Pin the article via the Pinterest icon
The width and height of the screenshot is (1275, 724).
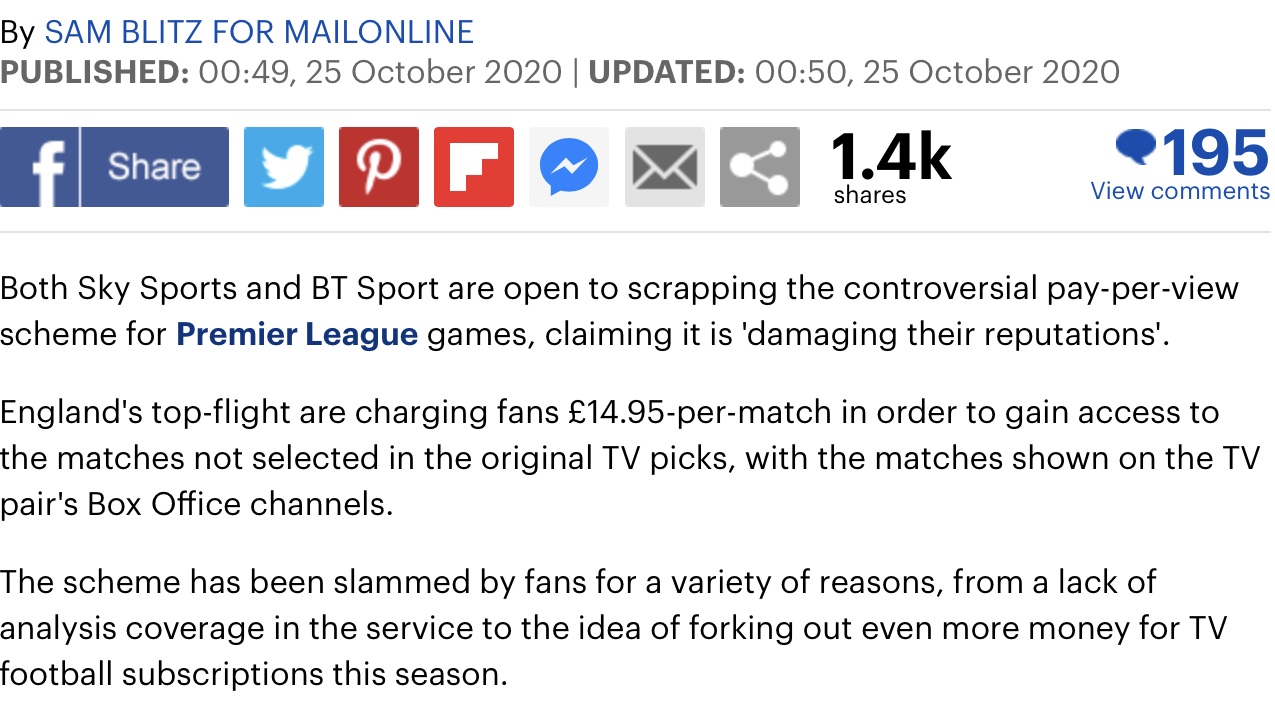click(x=379, y=167)
